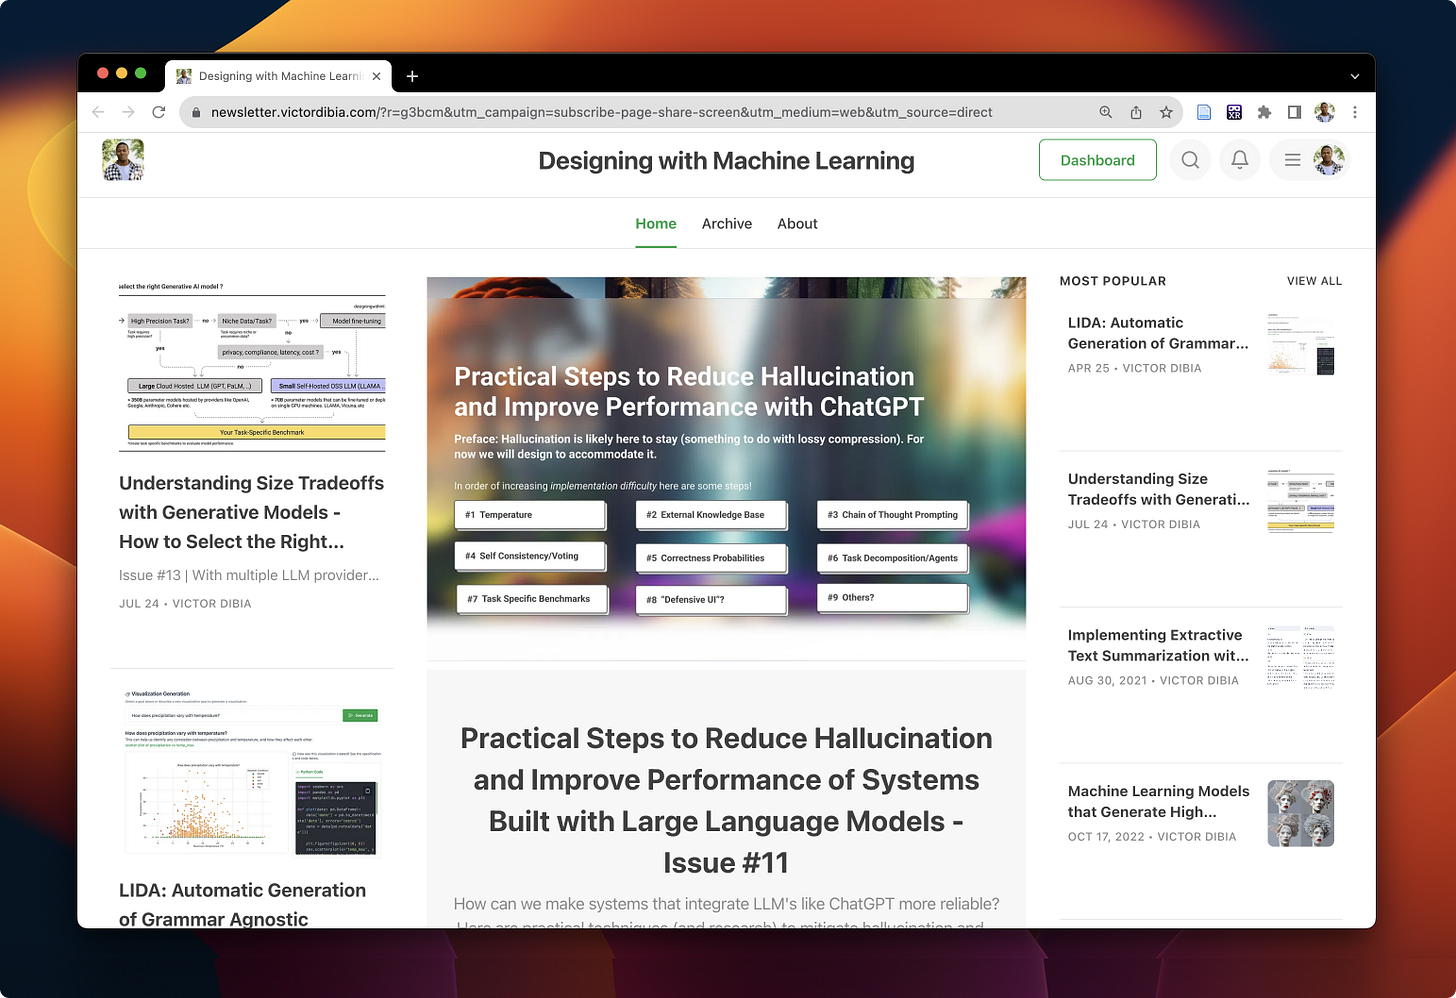Click the Extractive Text Summarization thumbnail
The height and width of the screenshot is (998, 1456).
[x=1301, y=657]
